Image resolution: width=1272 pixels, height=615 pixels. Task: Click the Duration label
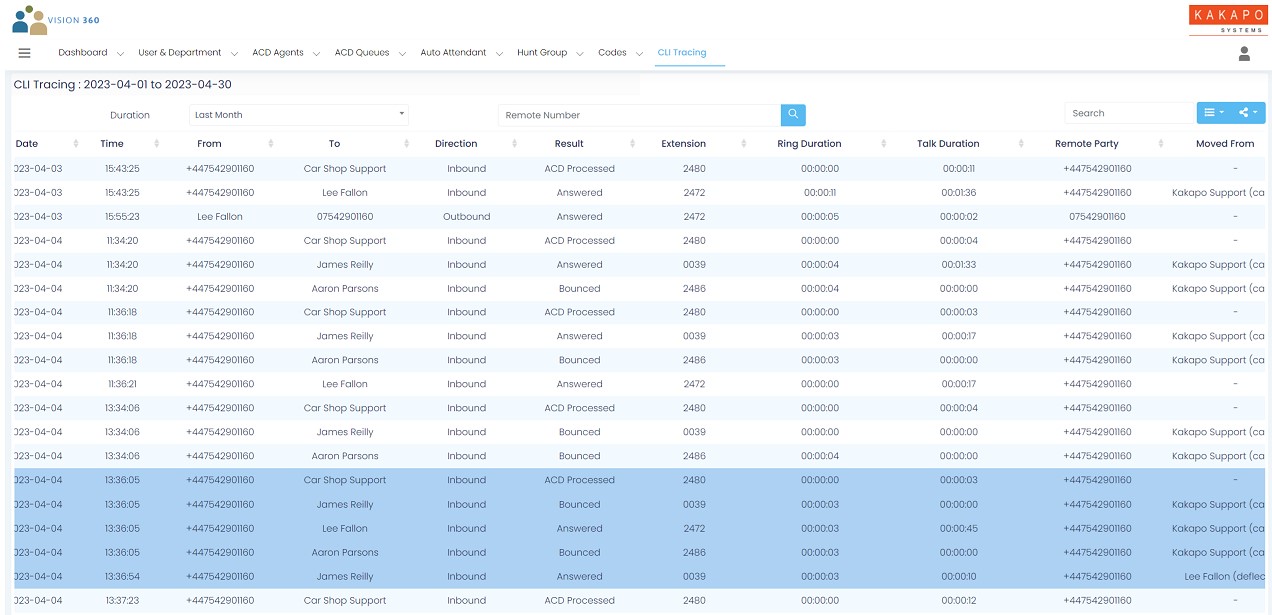130,115
